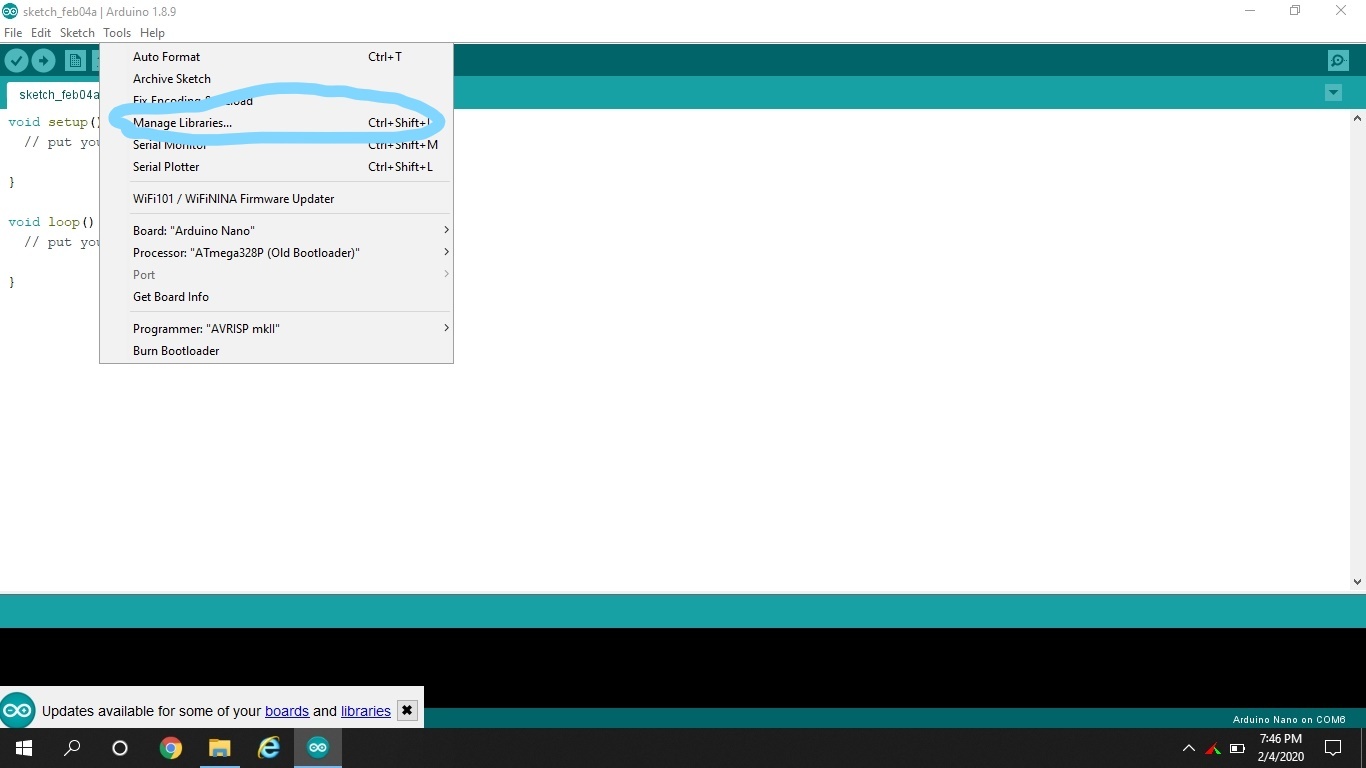Select Manage Libraries... menu entry
The height and width of the screenshot is (768, 1366).
[x=276, y=123]
